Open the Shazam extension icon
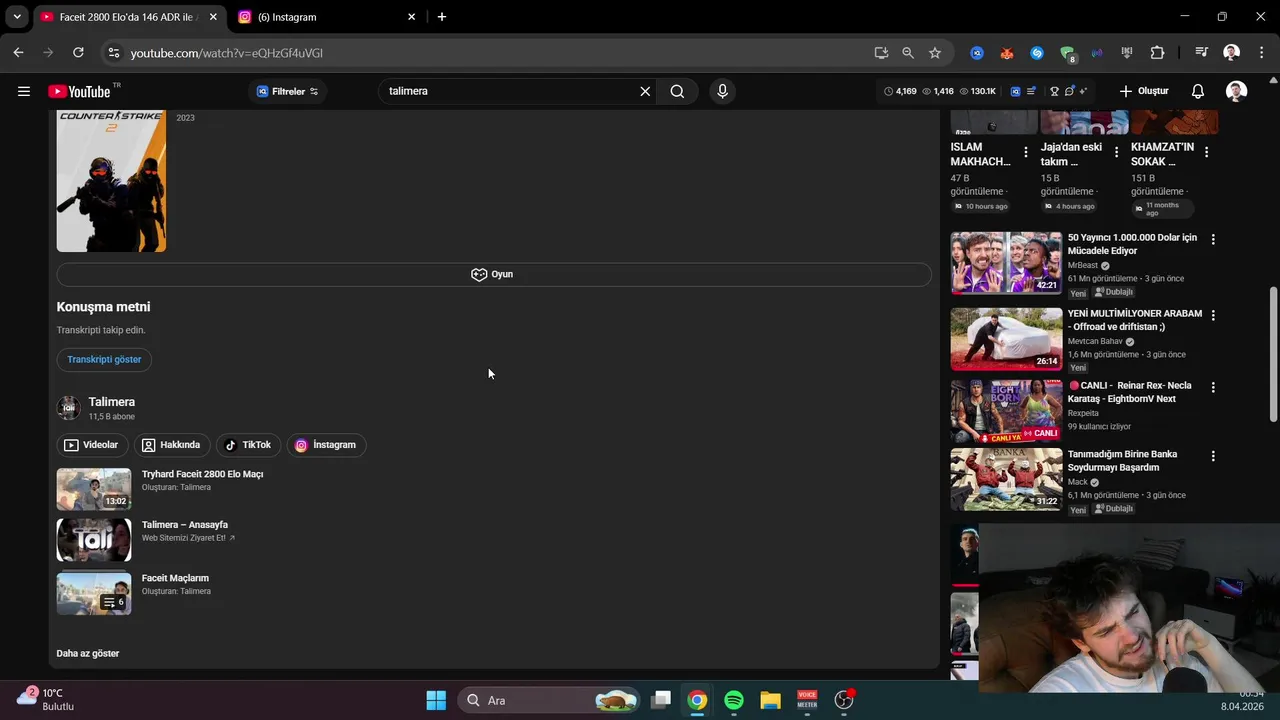Screen dimensions: 1280x720 1037,53
